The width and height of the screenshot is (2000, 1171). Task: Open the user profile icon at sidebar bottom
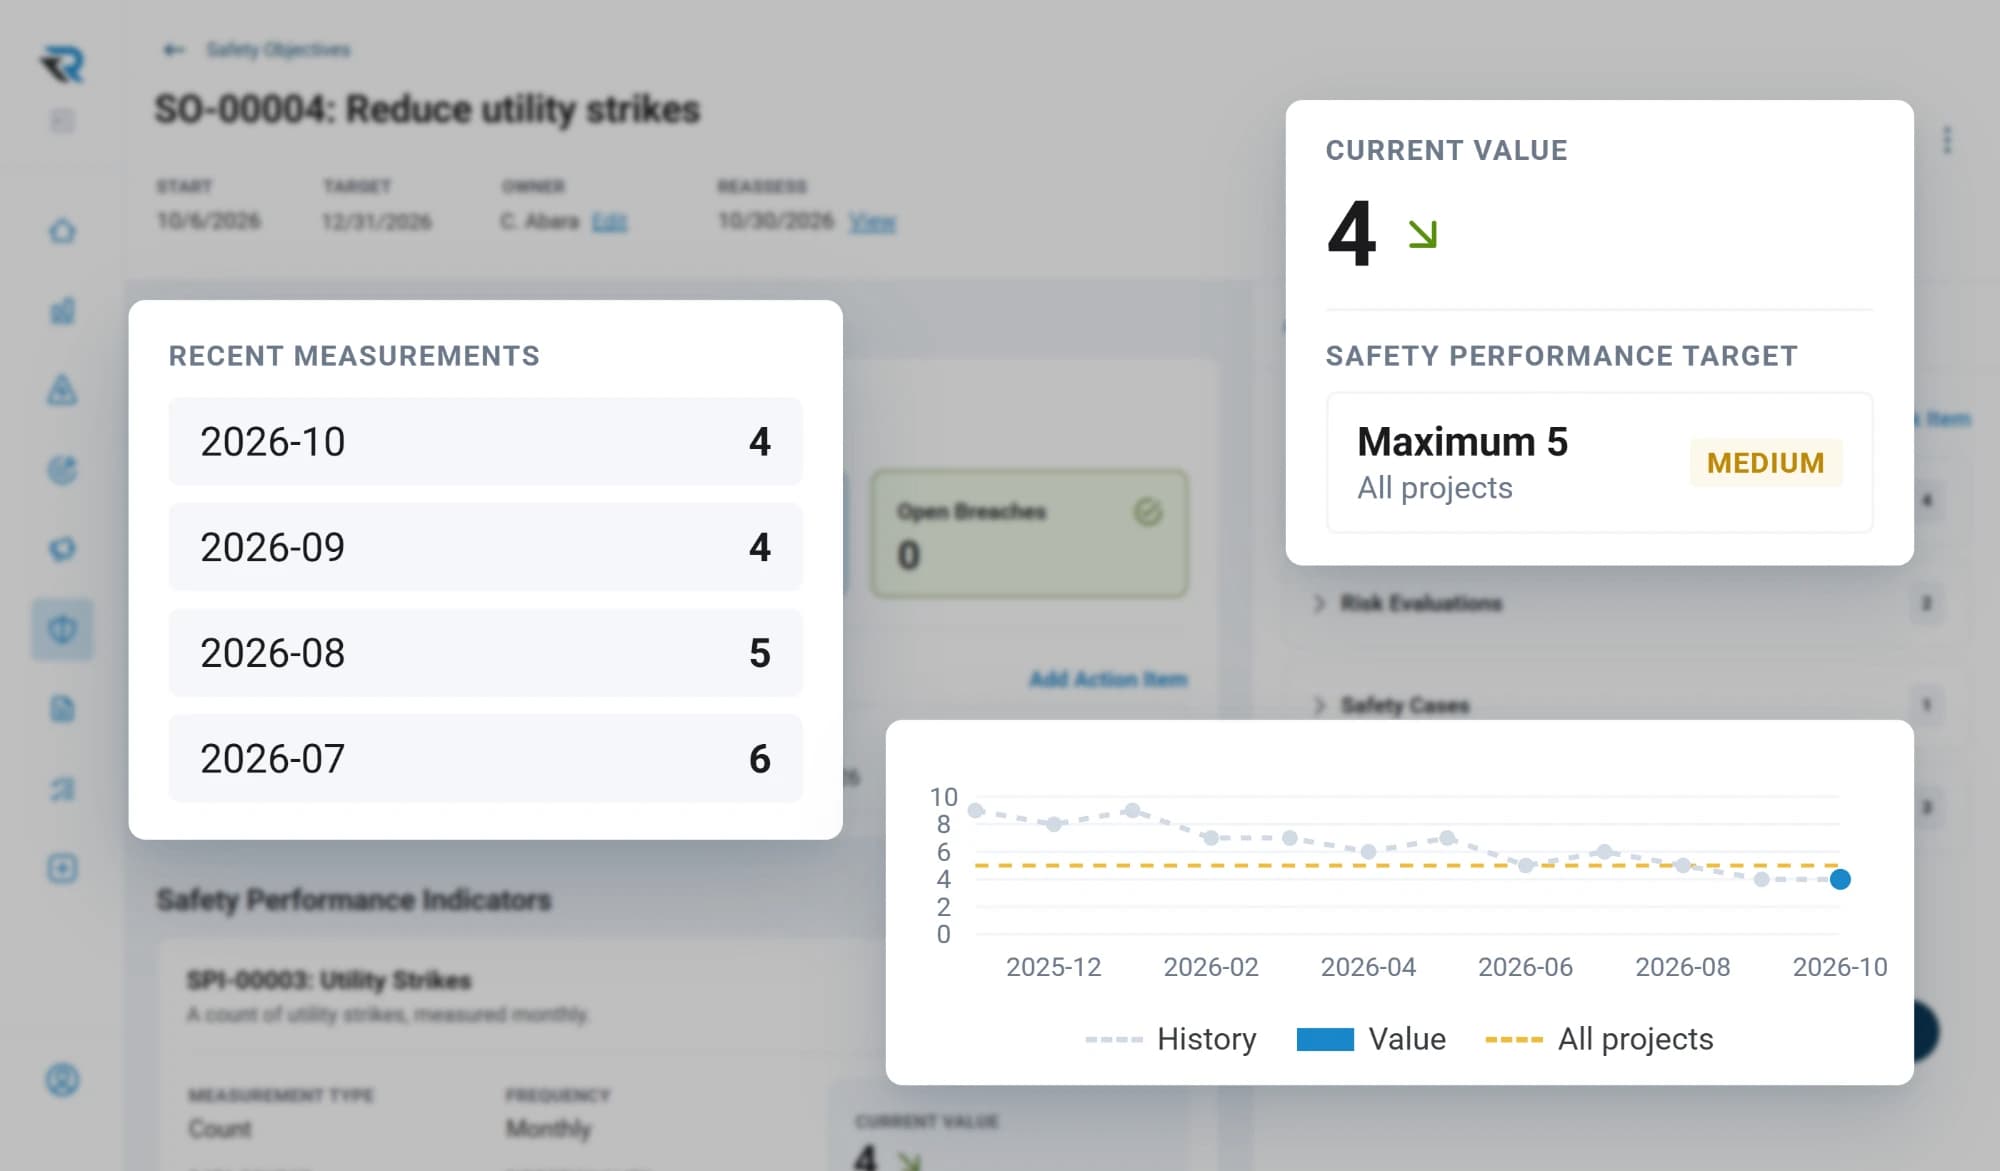62,1080
